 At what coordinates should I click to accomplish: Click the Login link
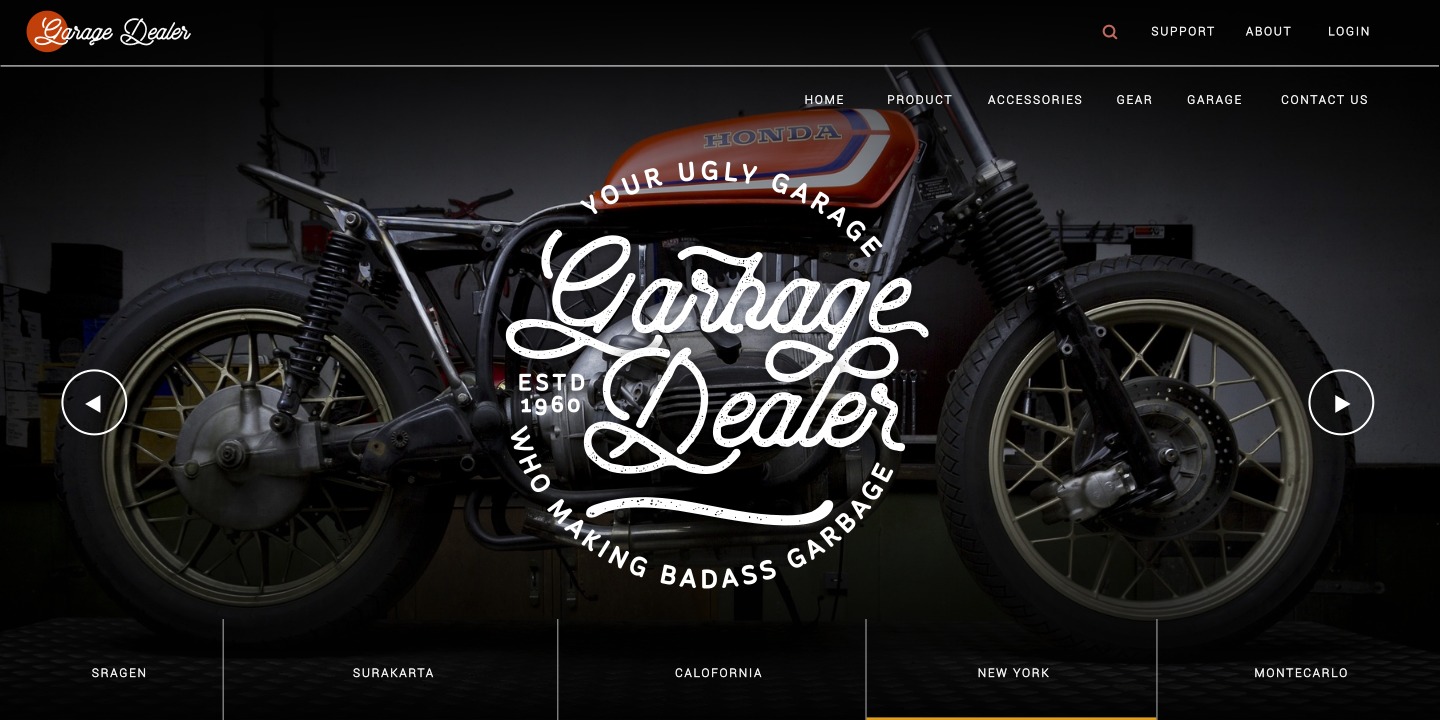[1349, 32]
